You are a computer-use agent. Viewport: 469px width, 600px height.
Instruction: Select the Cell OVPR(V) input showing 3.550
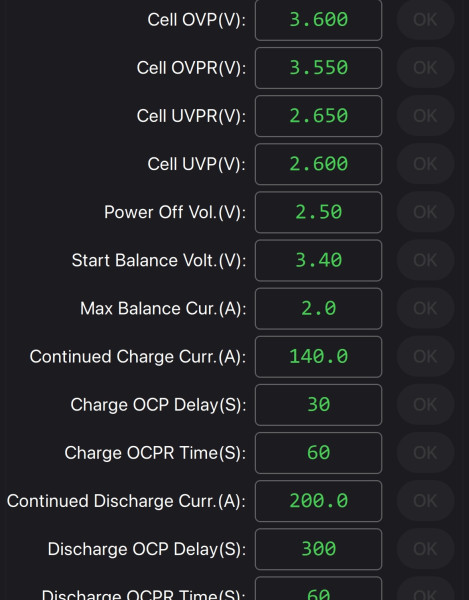318,68
